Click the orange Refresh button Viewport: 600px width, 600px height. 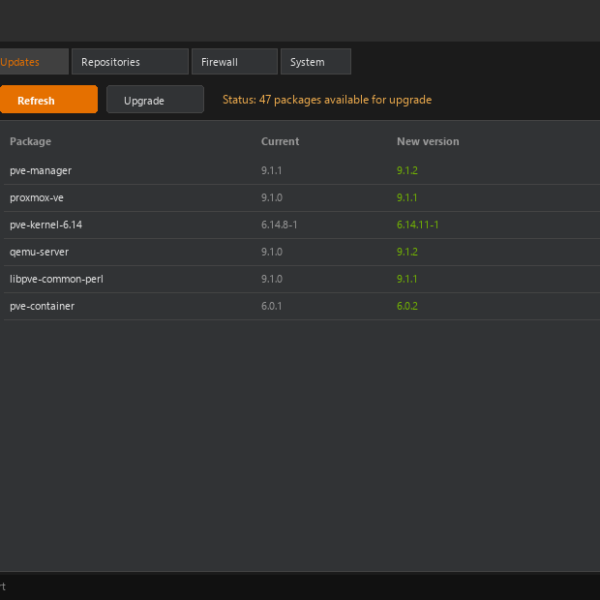point(49,99)
